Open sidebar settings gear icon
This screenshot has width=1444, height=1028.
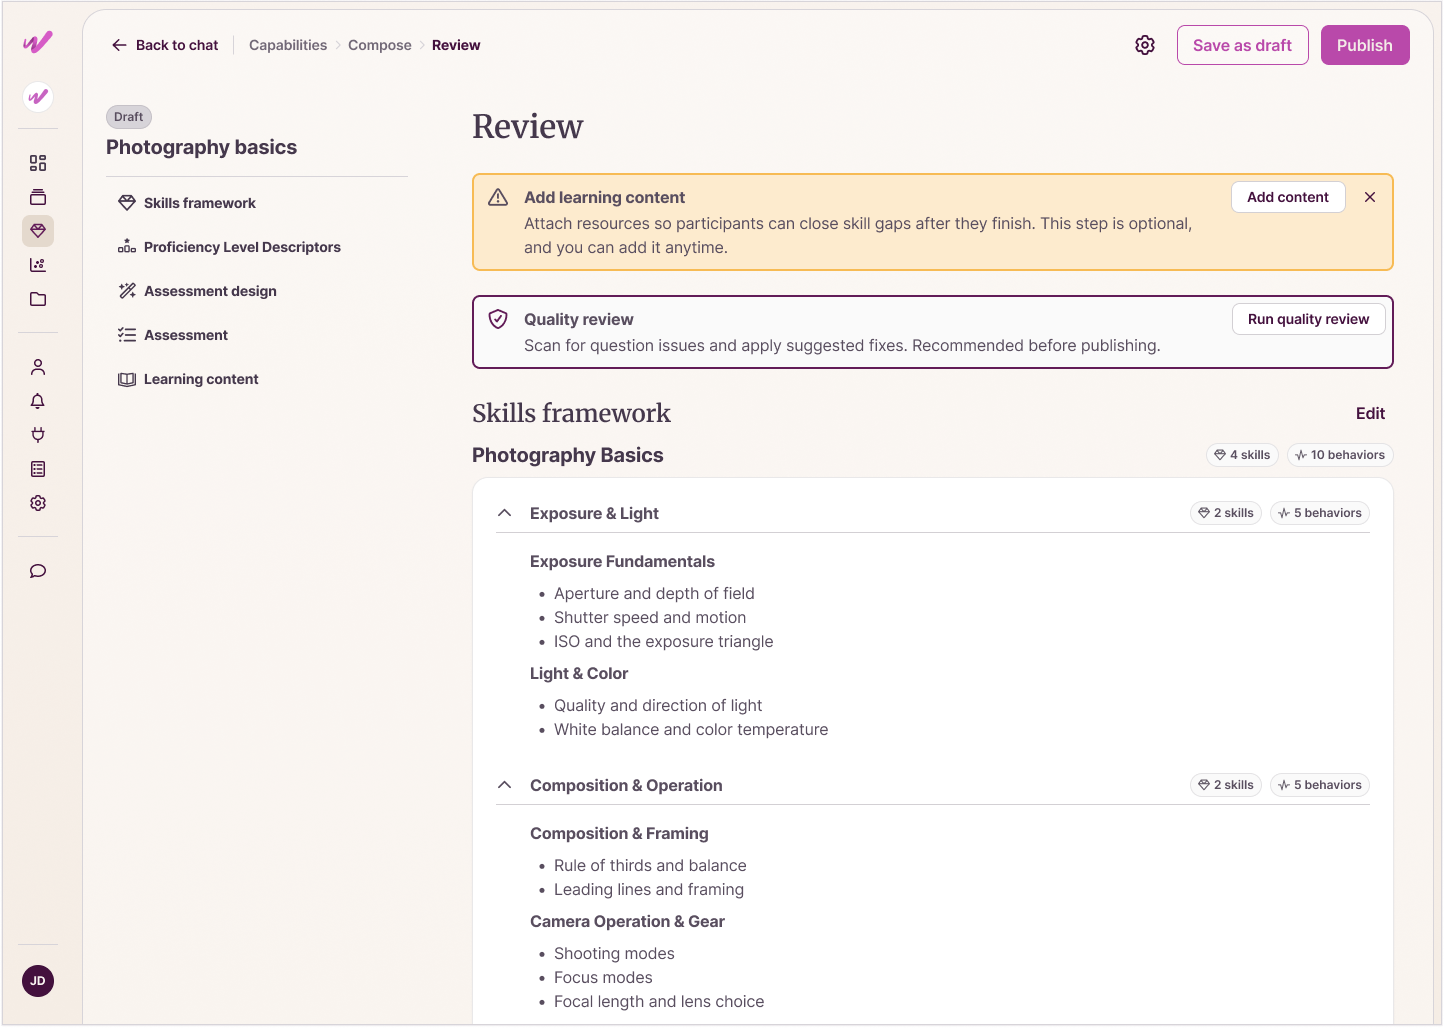pyautogui.click(x=38, y=503)
